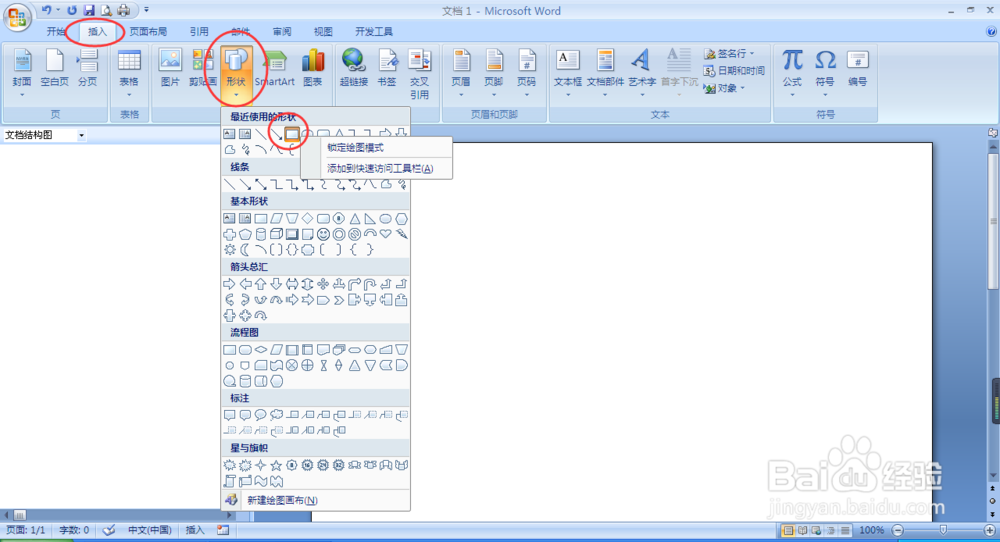
Task: Select the quad arrow in 箭头总汇
Action: (323, 284)
